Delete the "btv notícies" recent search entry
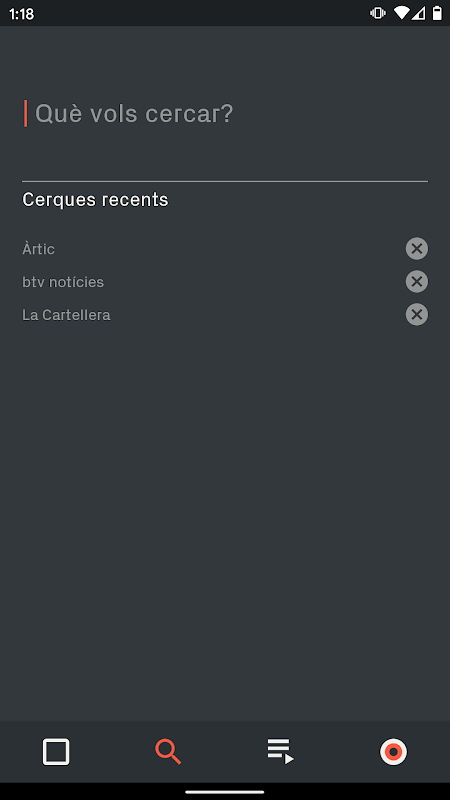Image resolution: width=450 pixels, height=800 pixels. pos(417,282)
